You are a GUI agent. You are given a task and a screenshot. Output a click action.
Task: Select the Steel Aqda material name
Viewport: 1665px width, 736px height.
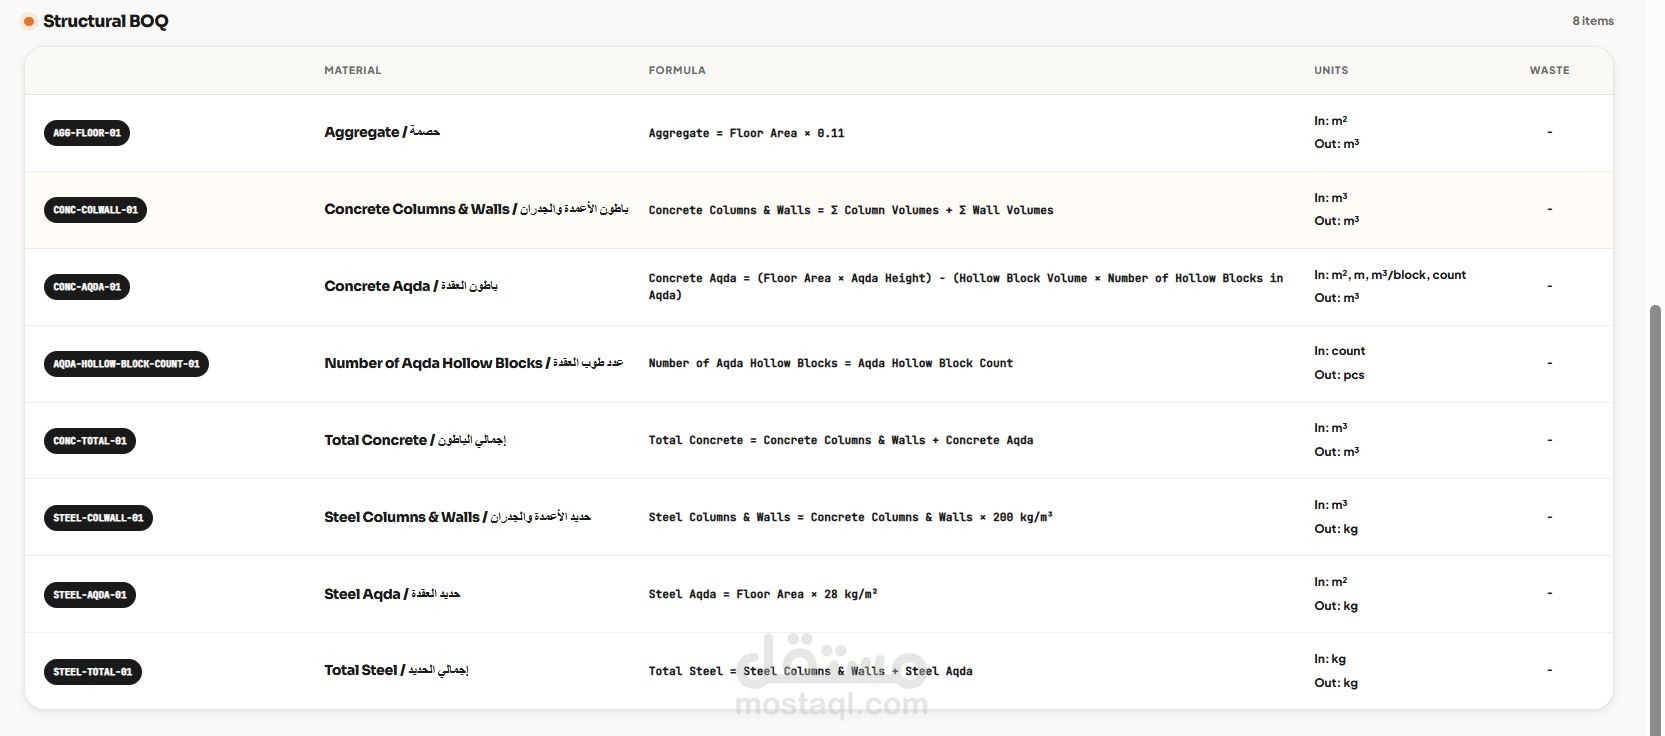tap(392, 594)
